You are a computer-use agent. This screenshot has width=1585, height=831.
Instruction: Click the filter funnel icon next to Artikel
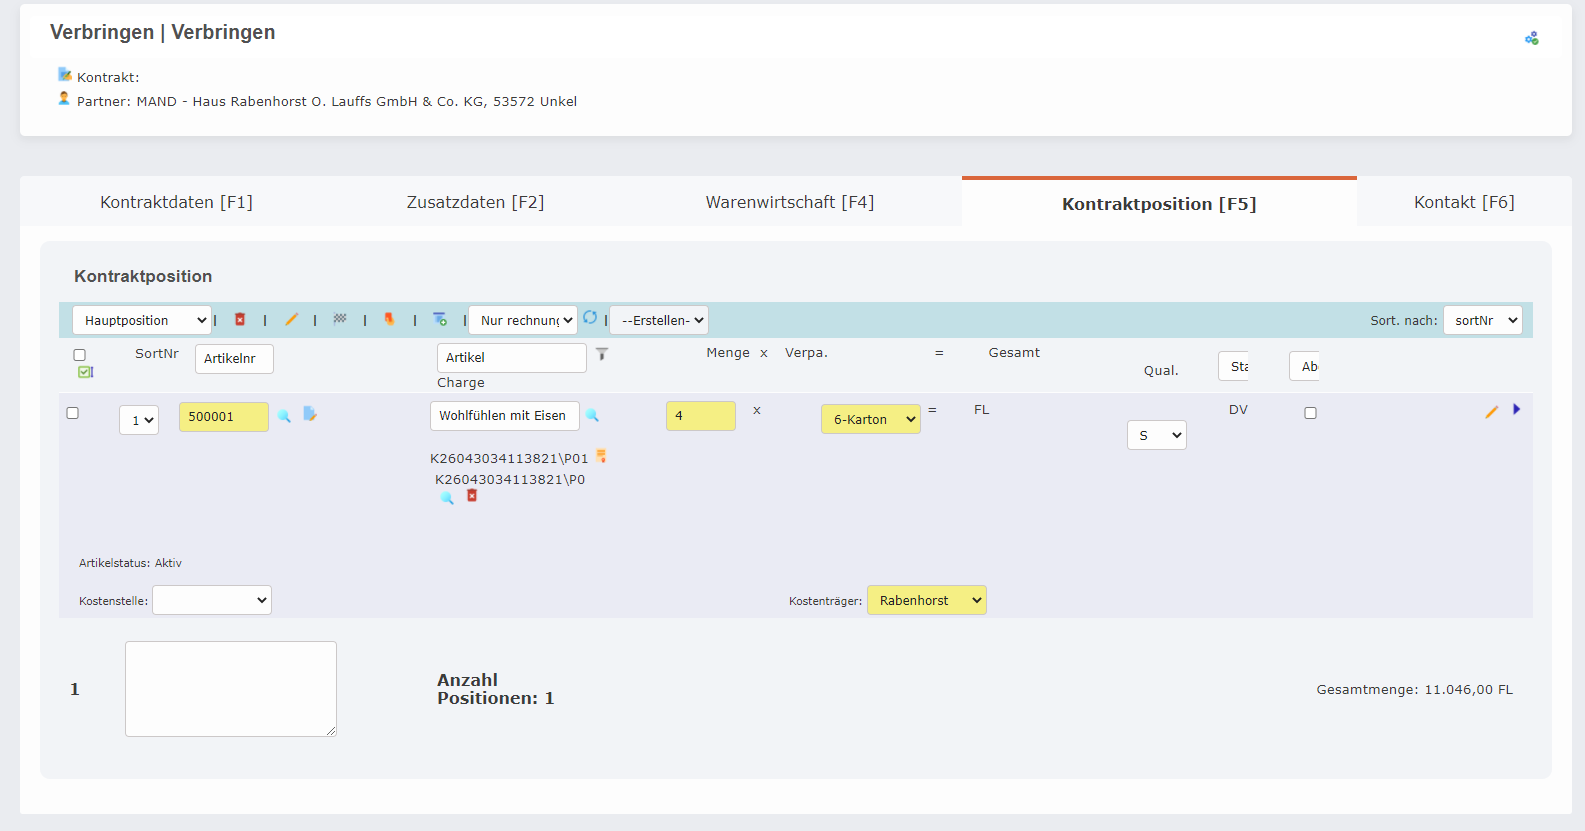(x=602, y=354)
